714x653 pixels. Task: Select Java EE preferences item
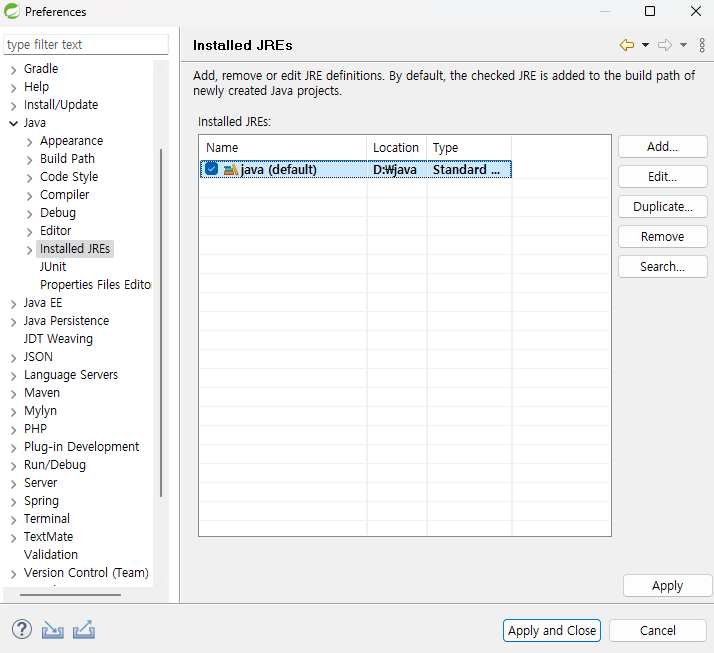(x=43, y=303)
